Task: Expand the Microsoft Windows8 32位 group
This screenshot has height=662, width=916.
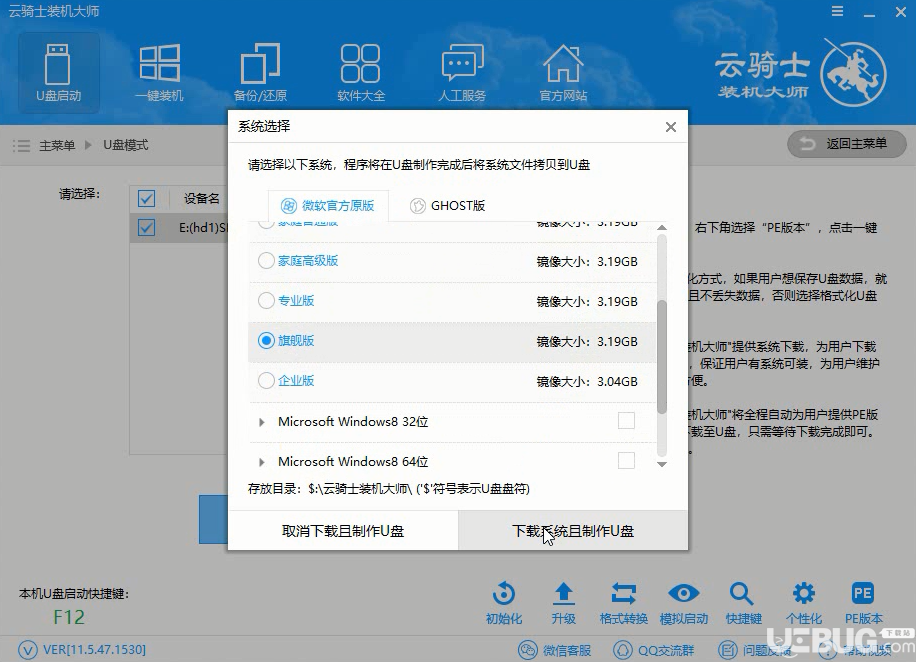Action: (261, 422)
